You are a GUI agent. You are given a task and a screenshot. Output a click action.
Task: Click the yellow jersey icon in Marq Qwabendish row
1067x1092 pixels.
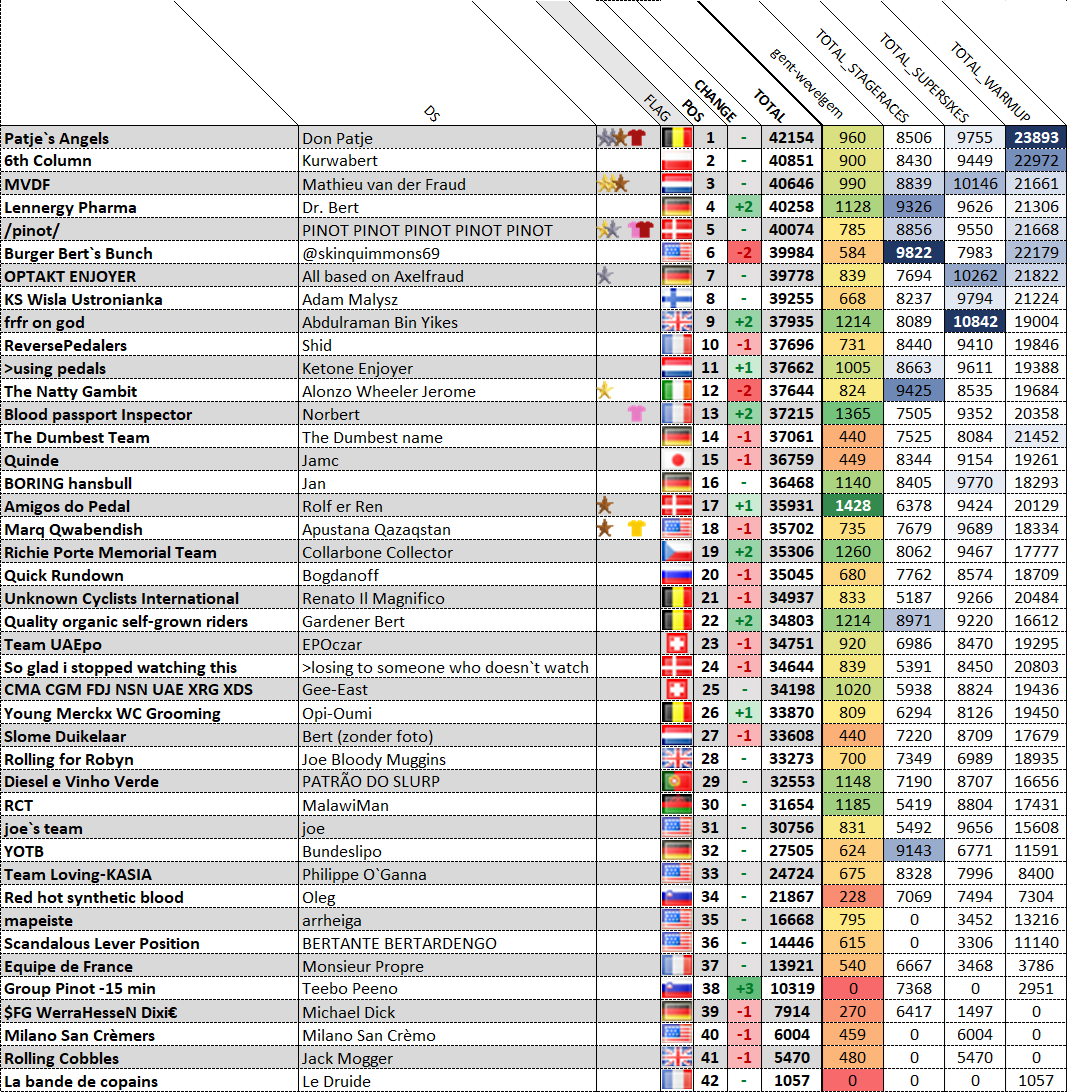tap(637, 528)
